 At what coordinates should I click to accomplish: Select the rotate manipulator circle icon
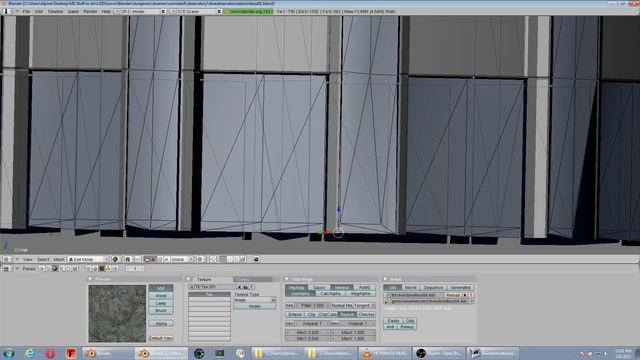click(160, 259)
